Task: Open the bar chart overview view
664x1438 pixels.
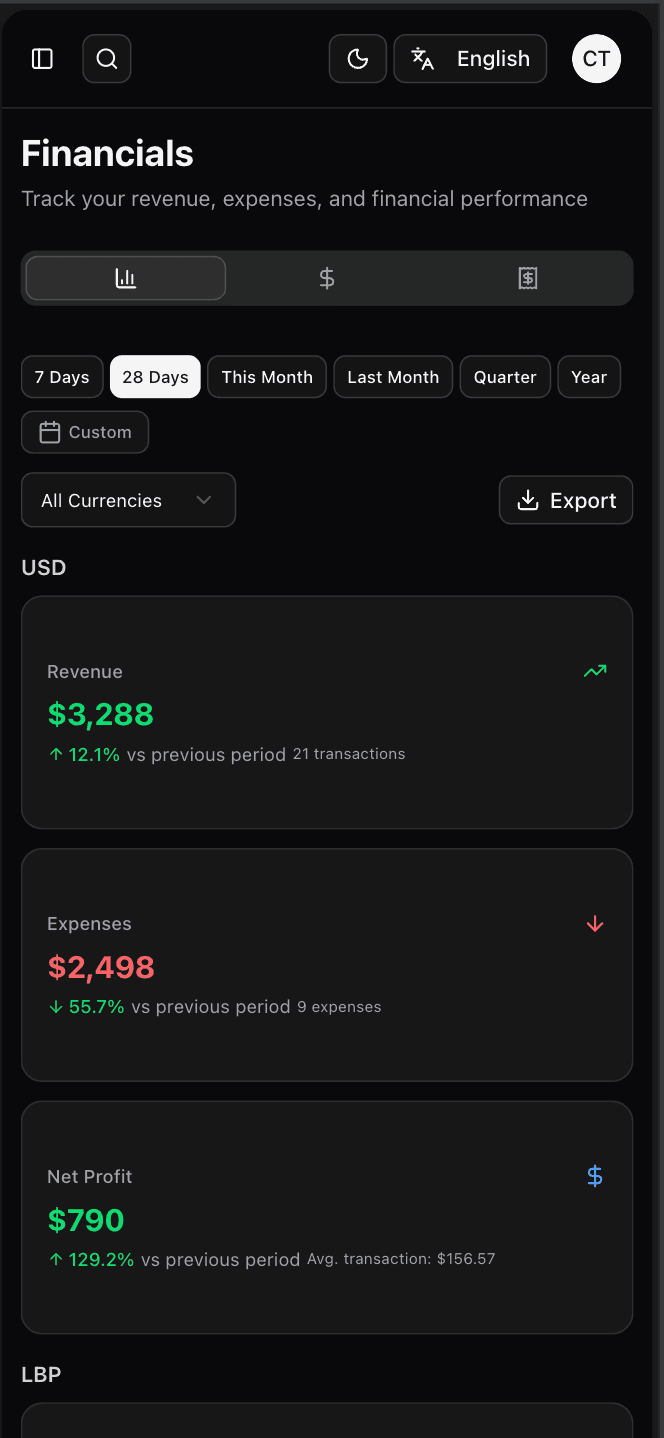Action: click(x=125, y=277)
